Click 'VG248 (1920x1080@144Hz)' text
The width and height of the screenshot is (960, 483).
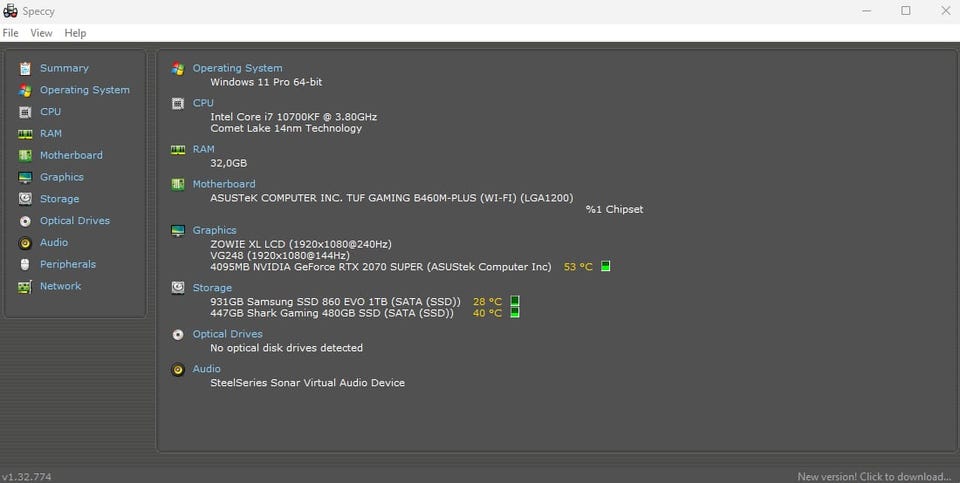280,255
